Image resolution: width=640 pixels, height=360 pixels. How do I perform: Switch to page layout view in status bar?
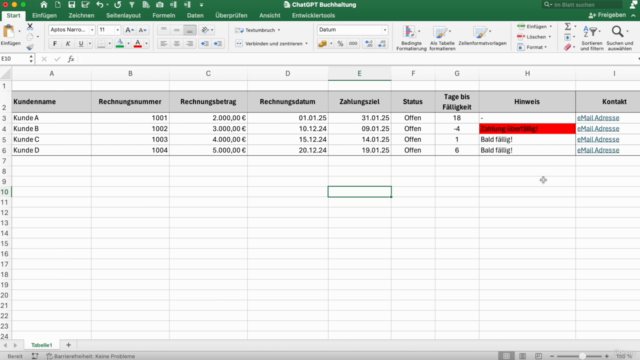(522, 356)
